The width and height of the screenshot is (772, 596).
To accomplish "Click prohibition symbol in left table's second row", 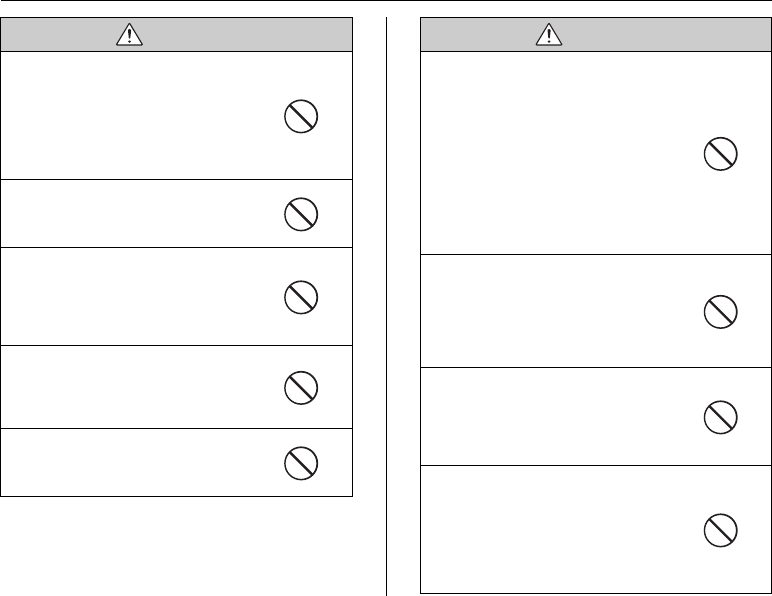I will 301,213.
